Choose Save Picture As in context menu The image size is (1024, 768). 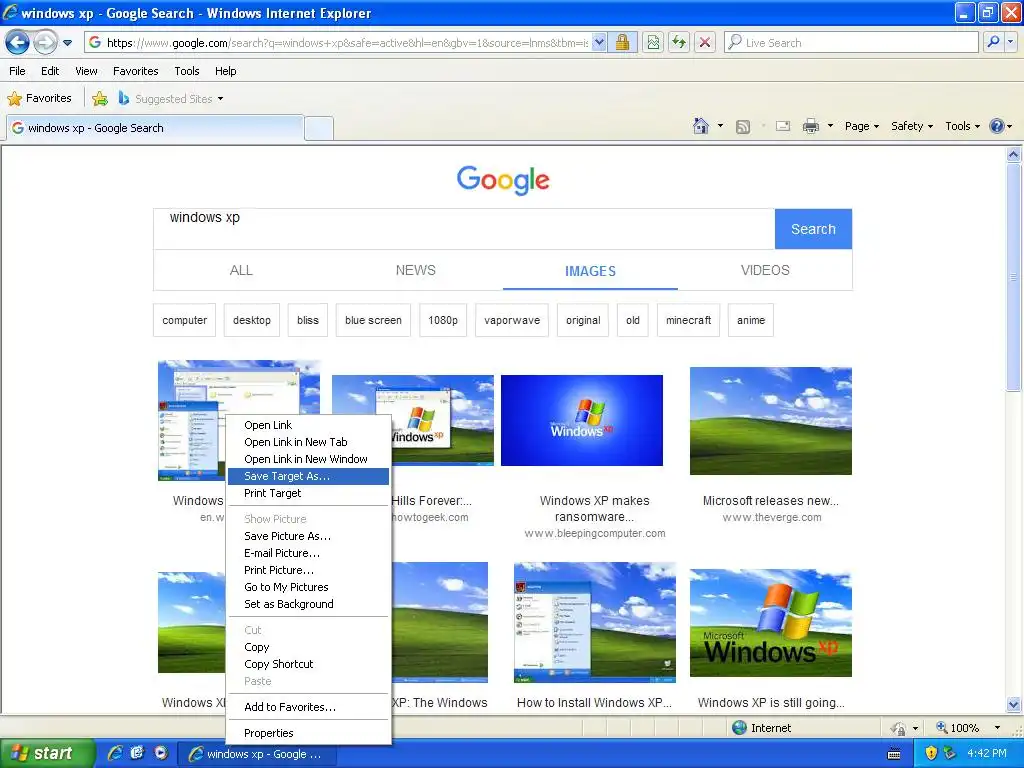point(308,536)
